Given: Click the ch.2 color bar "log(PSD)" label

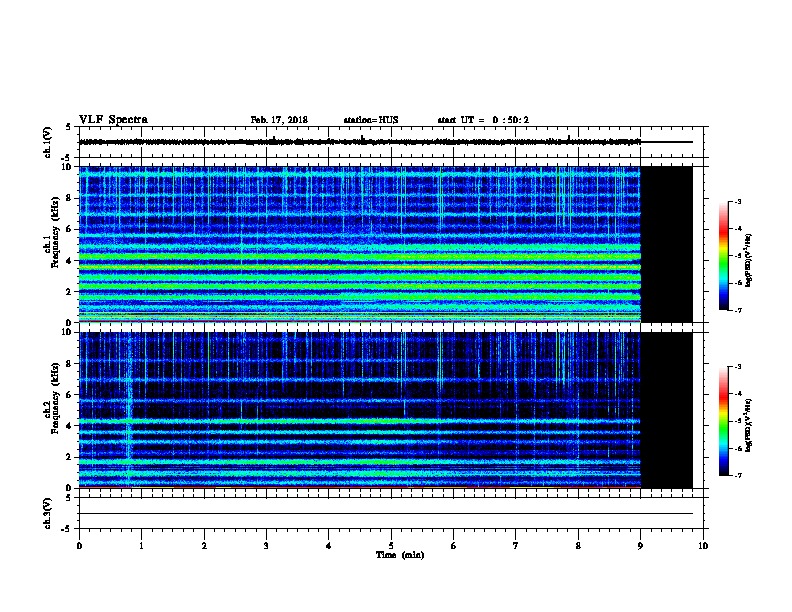Looking at the screenshot, I should [749, 425].
